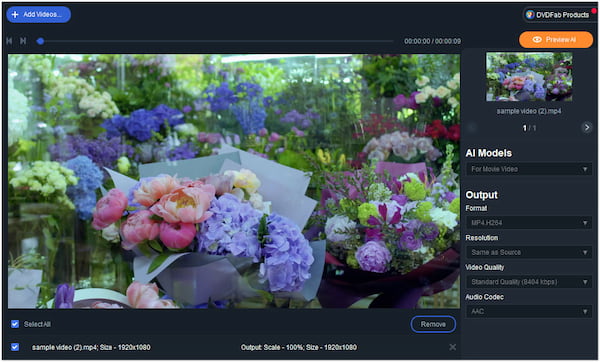Go to the previous frame
The image size is (600, 362).
point(10,41)
